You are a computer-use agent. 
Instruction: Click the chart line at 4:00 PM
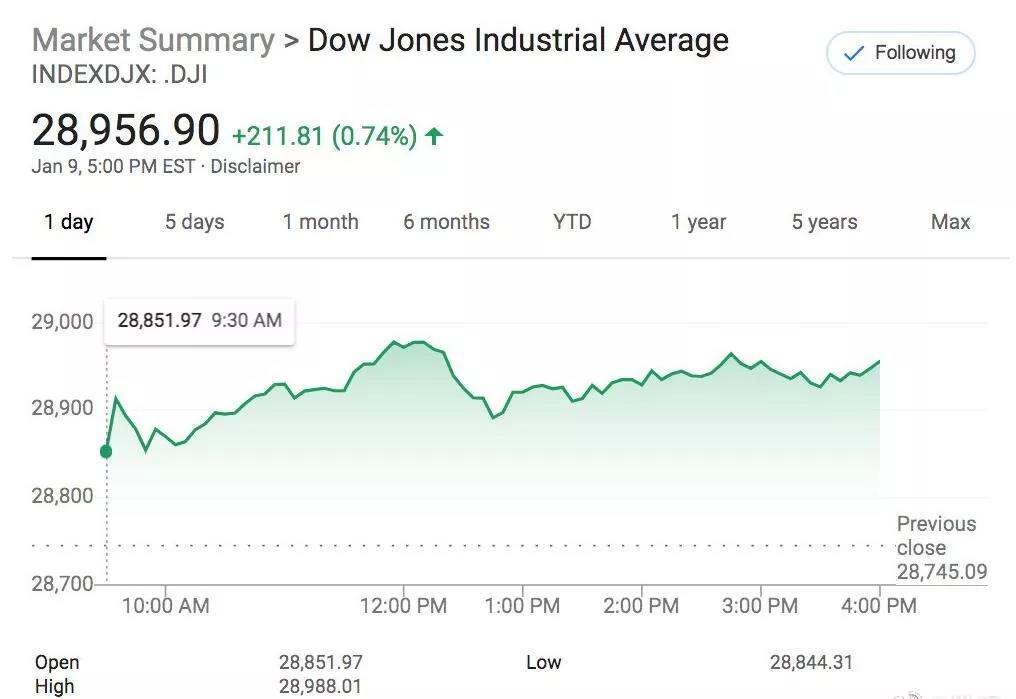pos(880,361)
